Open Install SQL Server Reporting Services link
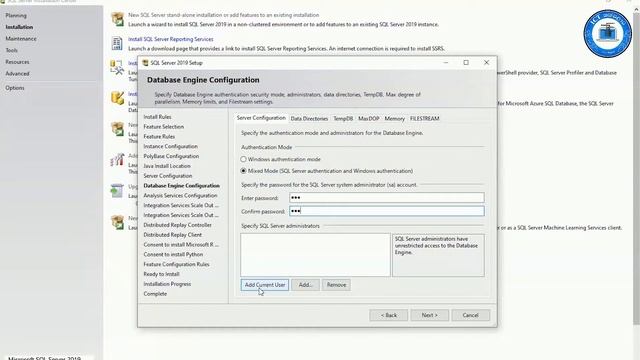640x360 pixels. [171, 39]
